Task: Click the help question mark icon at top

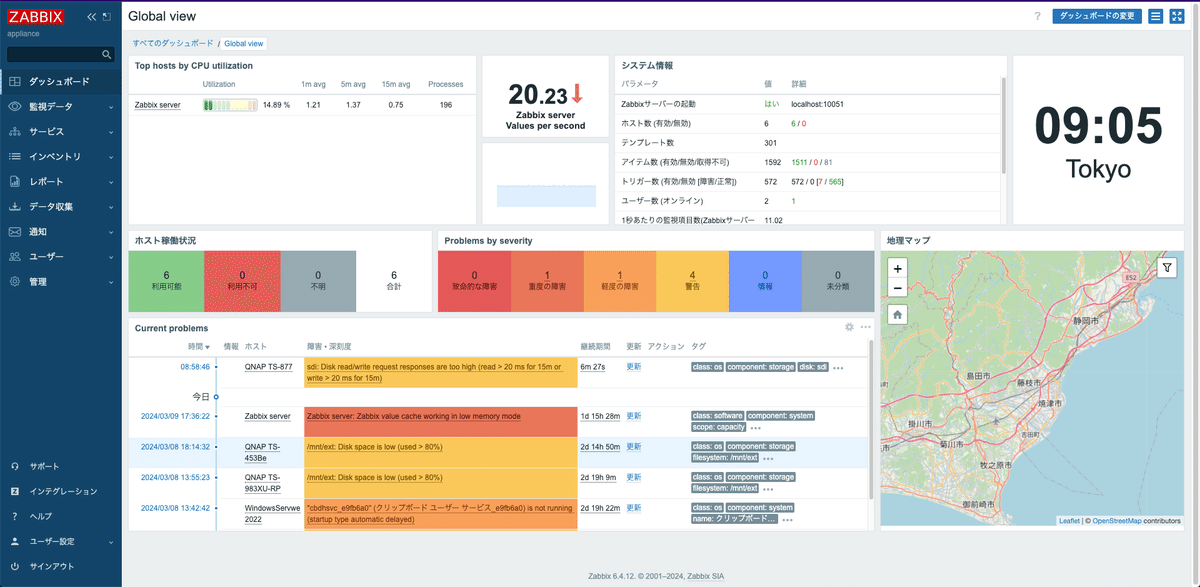Action: click(1038, 16)
